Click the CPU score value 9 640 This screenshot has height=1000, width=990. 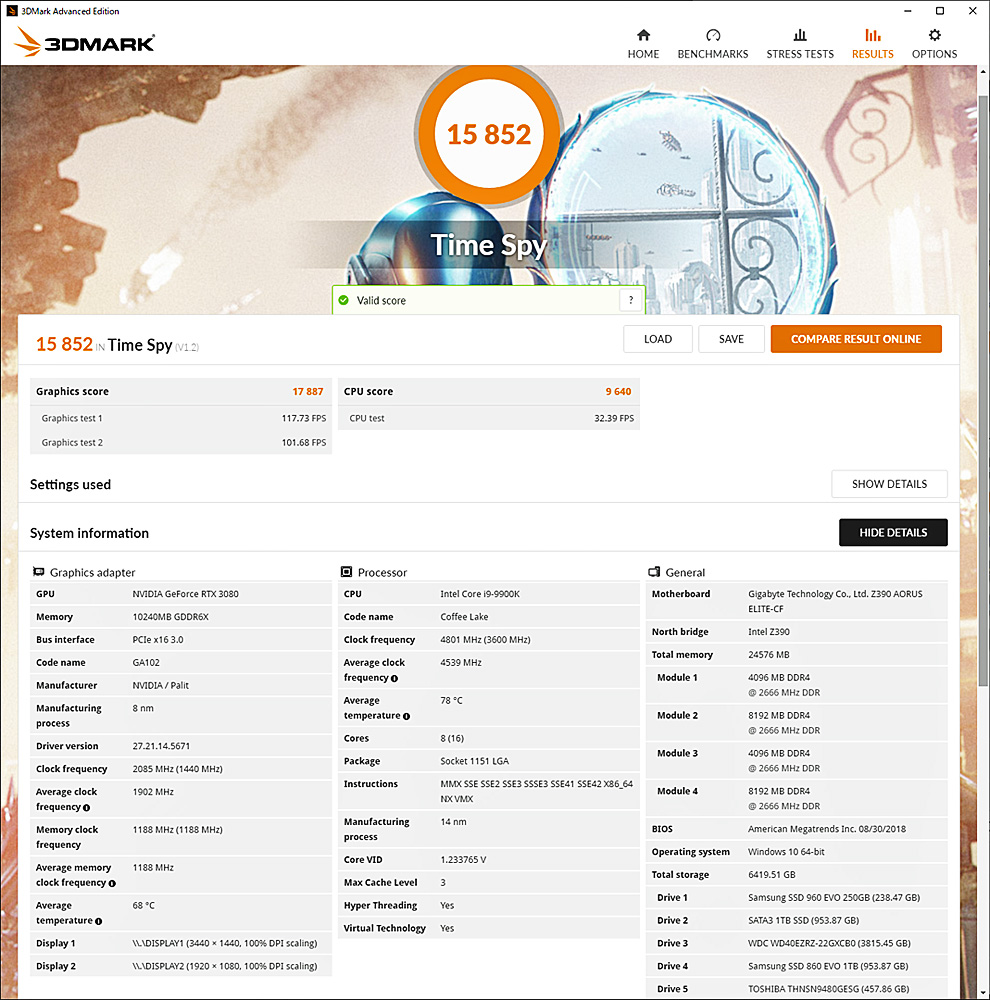[x=618, y=392]
